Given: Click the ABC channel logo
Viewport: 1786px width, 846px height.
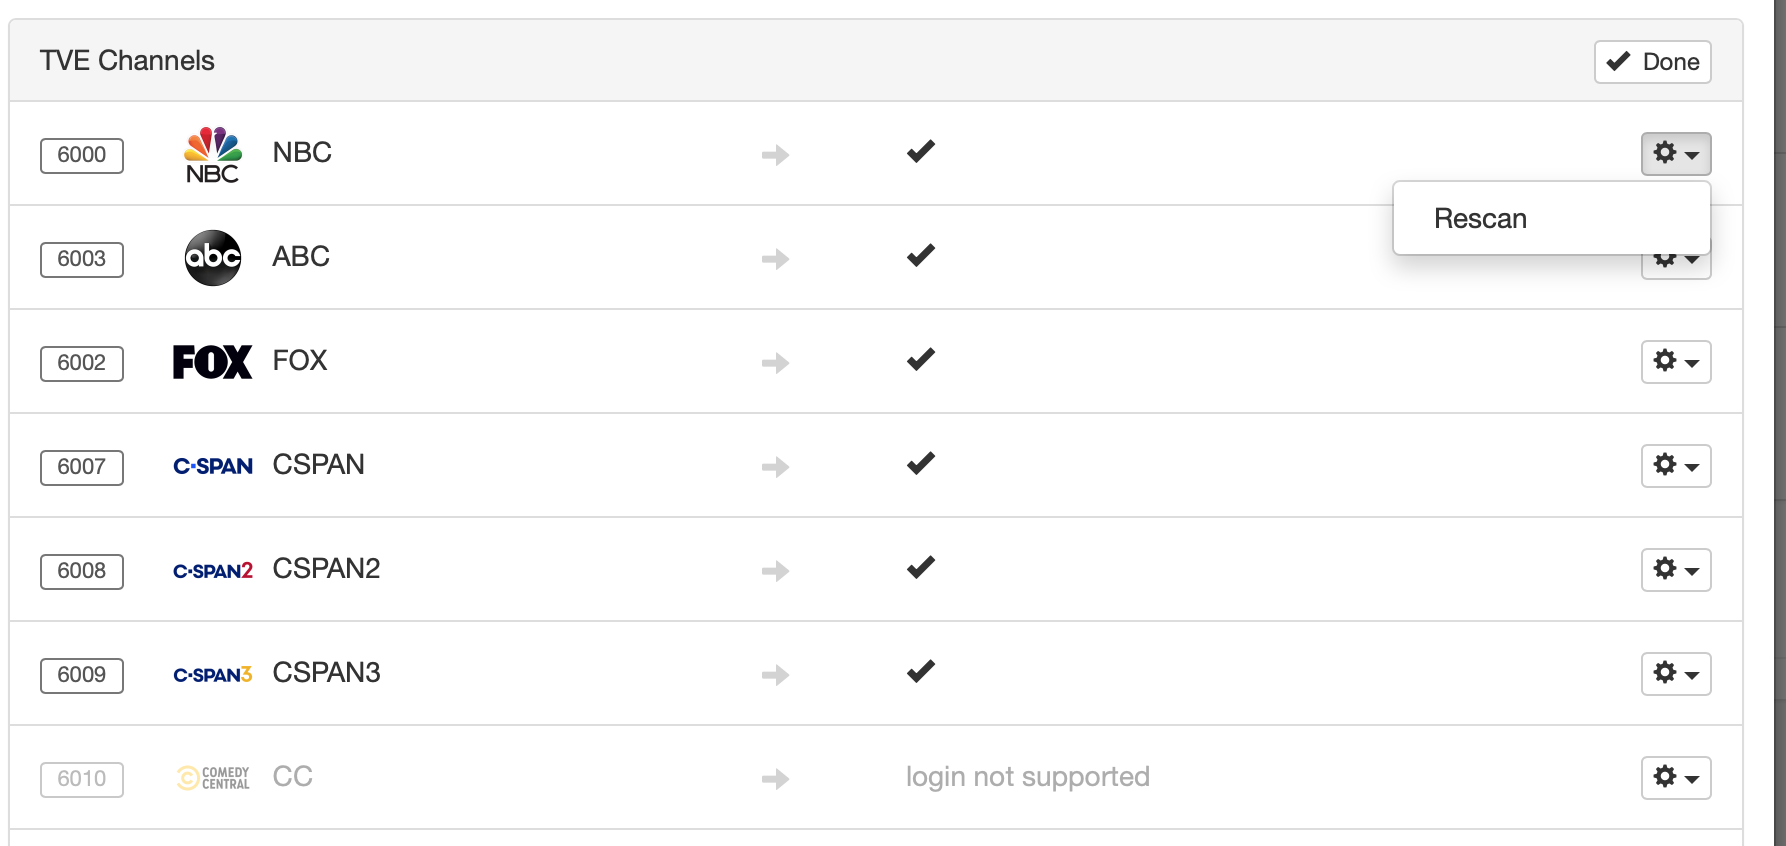Looking at the screenshot, I should pos(213,258).
